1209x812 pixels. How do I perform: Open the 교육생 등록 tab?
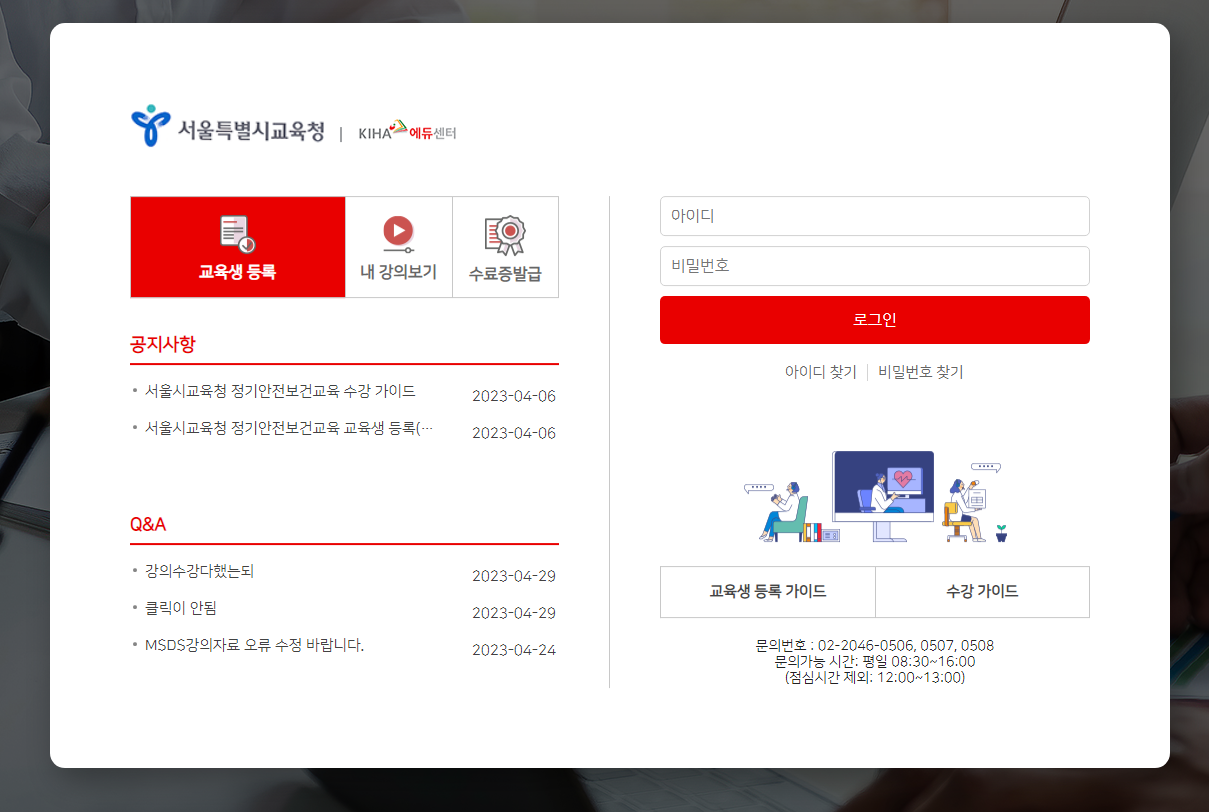[x=238, y=247]
